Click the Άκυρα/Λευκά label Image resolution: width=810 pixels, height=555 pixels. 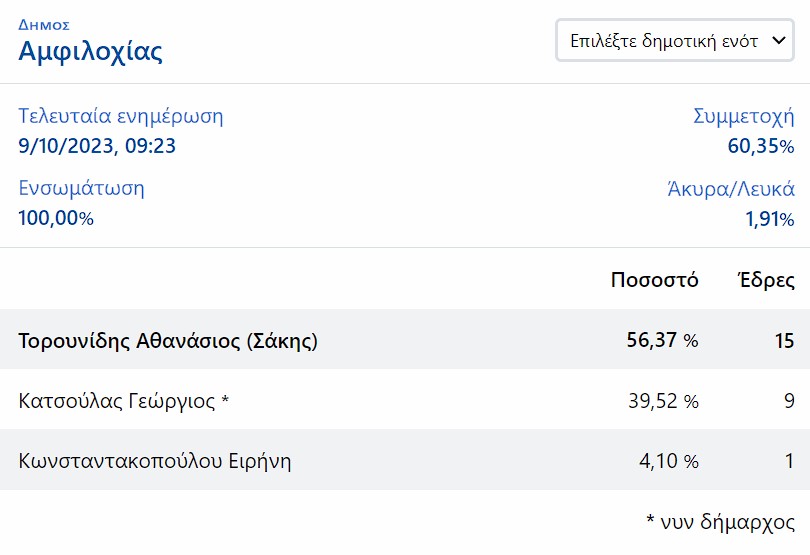click(x=731, y=189)
